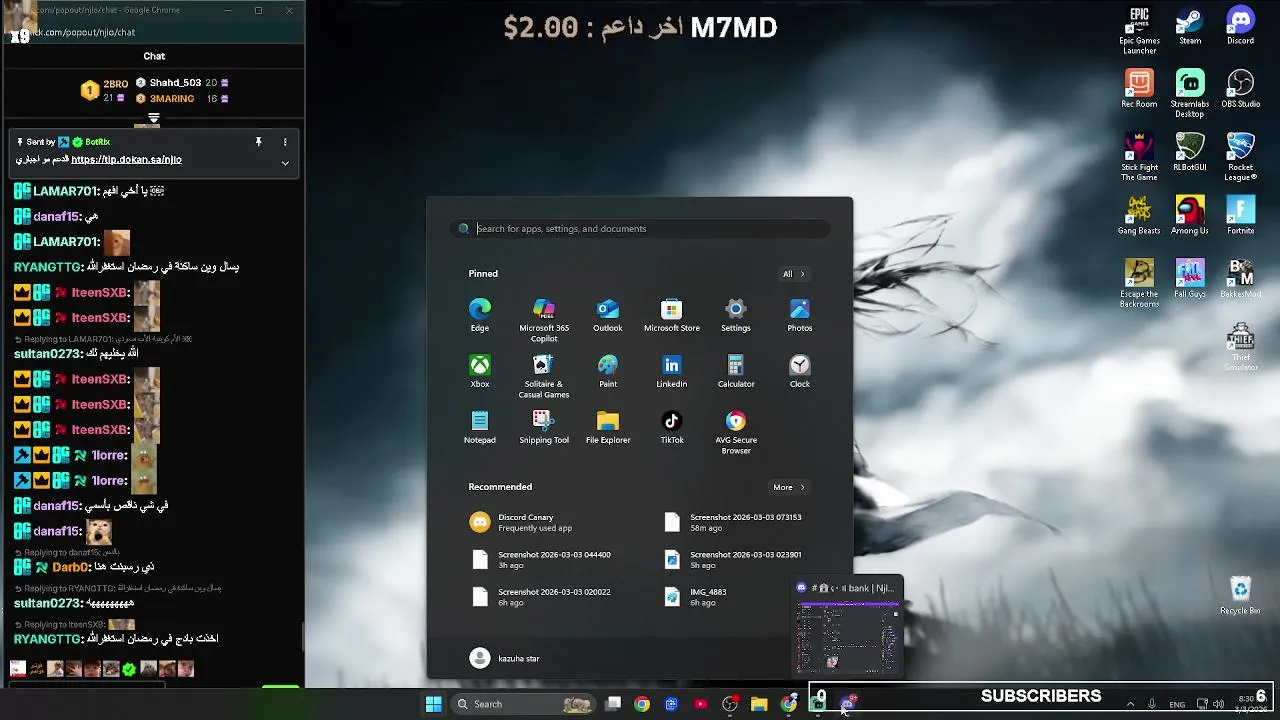Open File Explorer from the taskbar
Viewport: 1280px width, 720px height.
point(759,704)
